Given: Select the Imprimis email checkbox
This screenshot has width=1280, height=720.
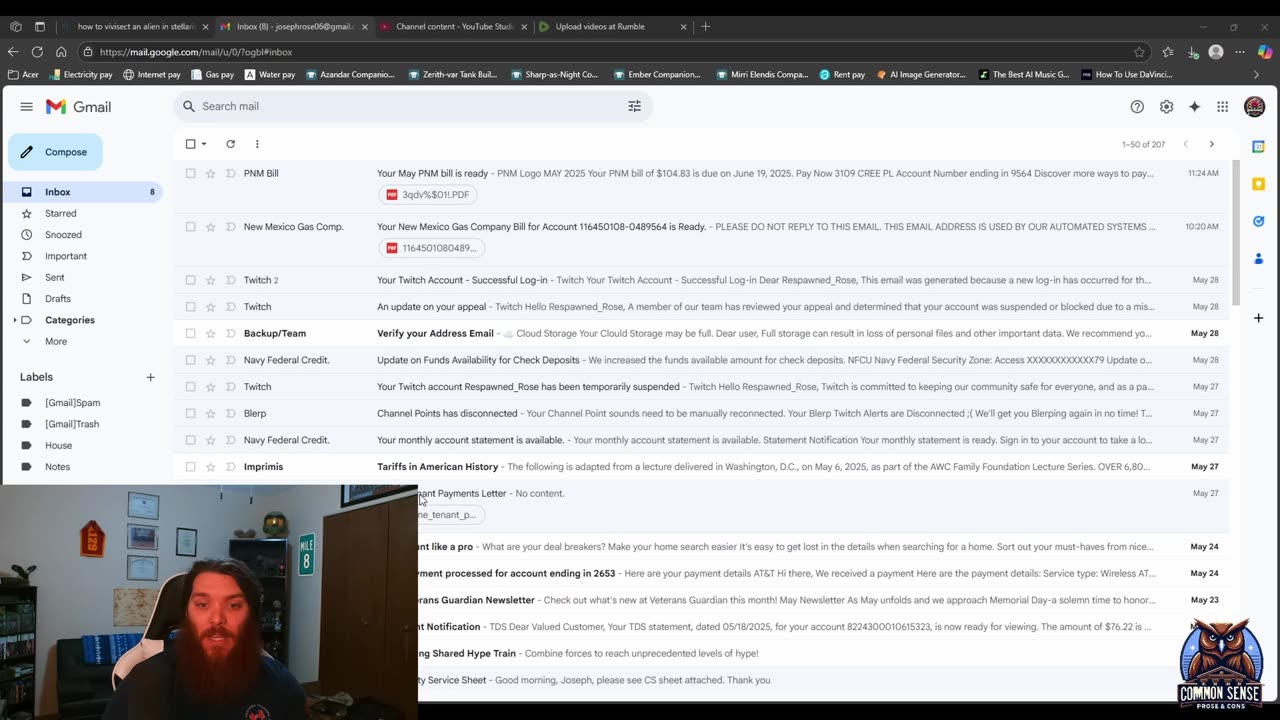Looking at the screenshot, I should point(190,467).
